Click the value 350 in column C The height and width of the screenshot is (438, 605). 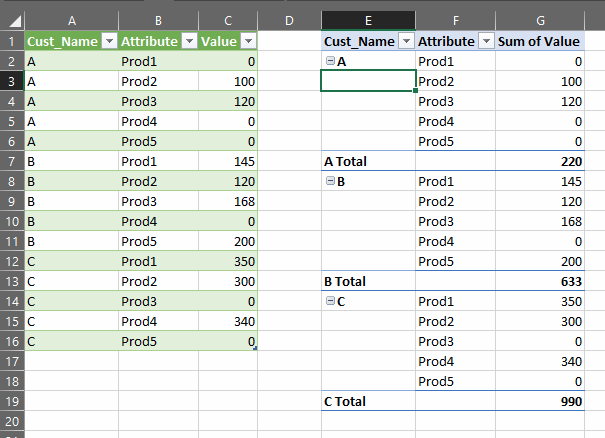pyautogui.click(x=228, y=261)
